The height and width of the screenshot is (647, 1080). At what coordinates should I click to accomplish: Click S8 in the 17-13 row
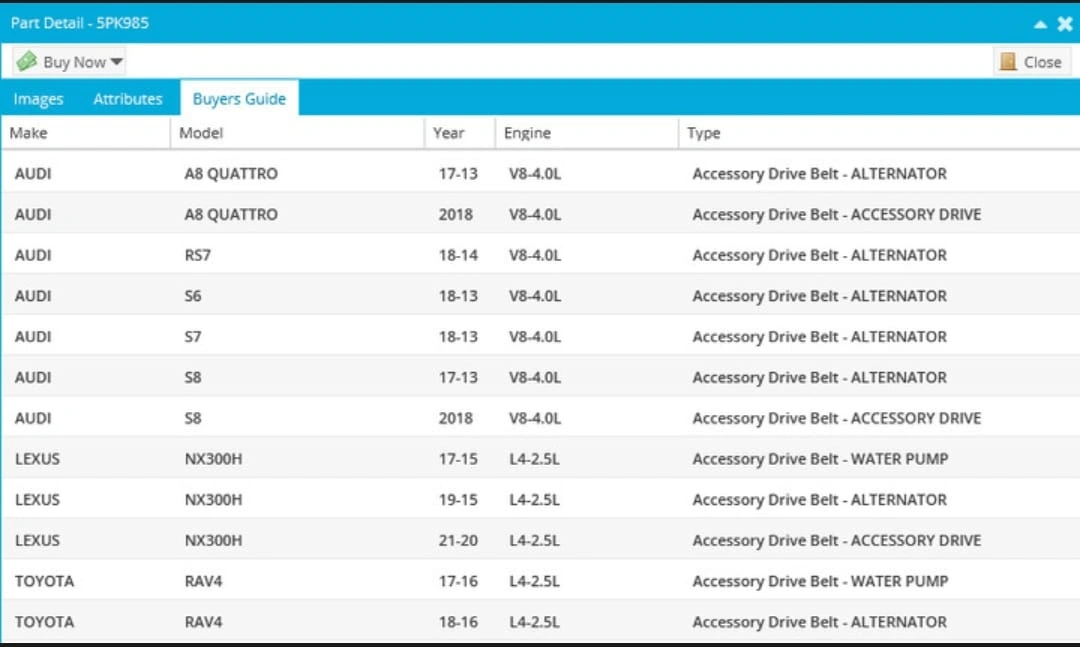pyautogui.click(x=193, y=377)
